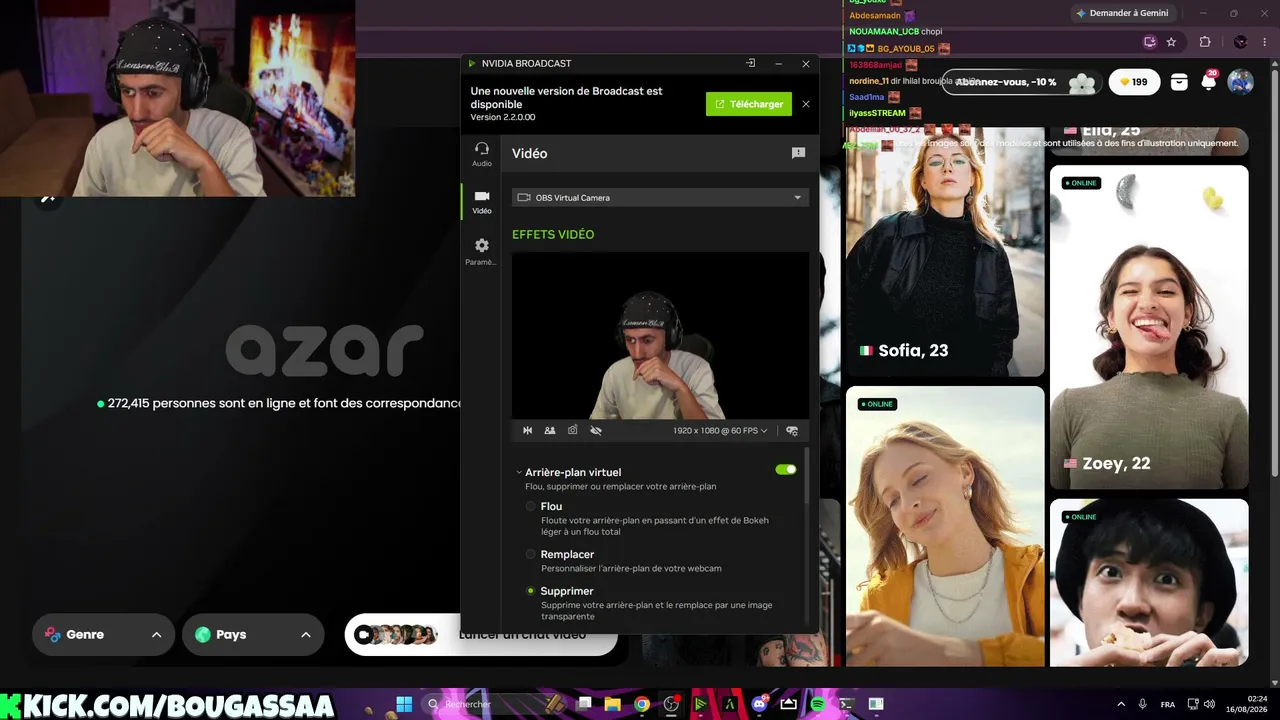
Task: Open Google Chrome from the taskbar
Action: [x=642, y=704]
